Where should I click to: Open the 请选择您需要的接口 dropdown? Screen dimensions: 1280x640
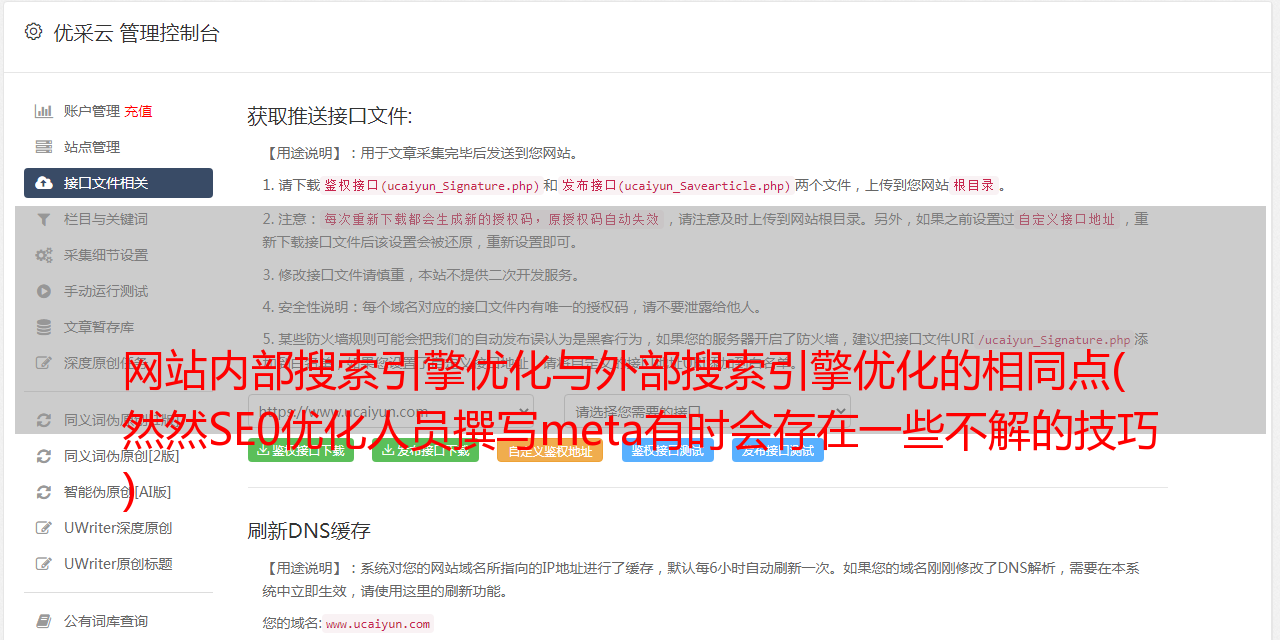tap(708, 411)
